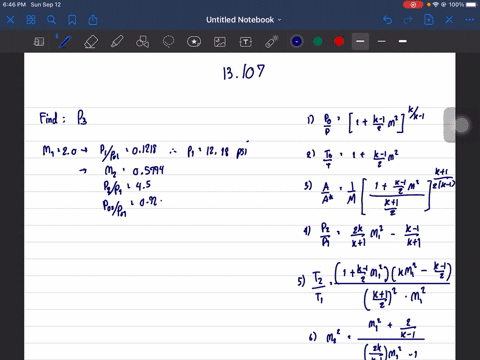Viewport: 480px width, 360px height.
Task: Select the Text box tool
Action: coord(246,42)
